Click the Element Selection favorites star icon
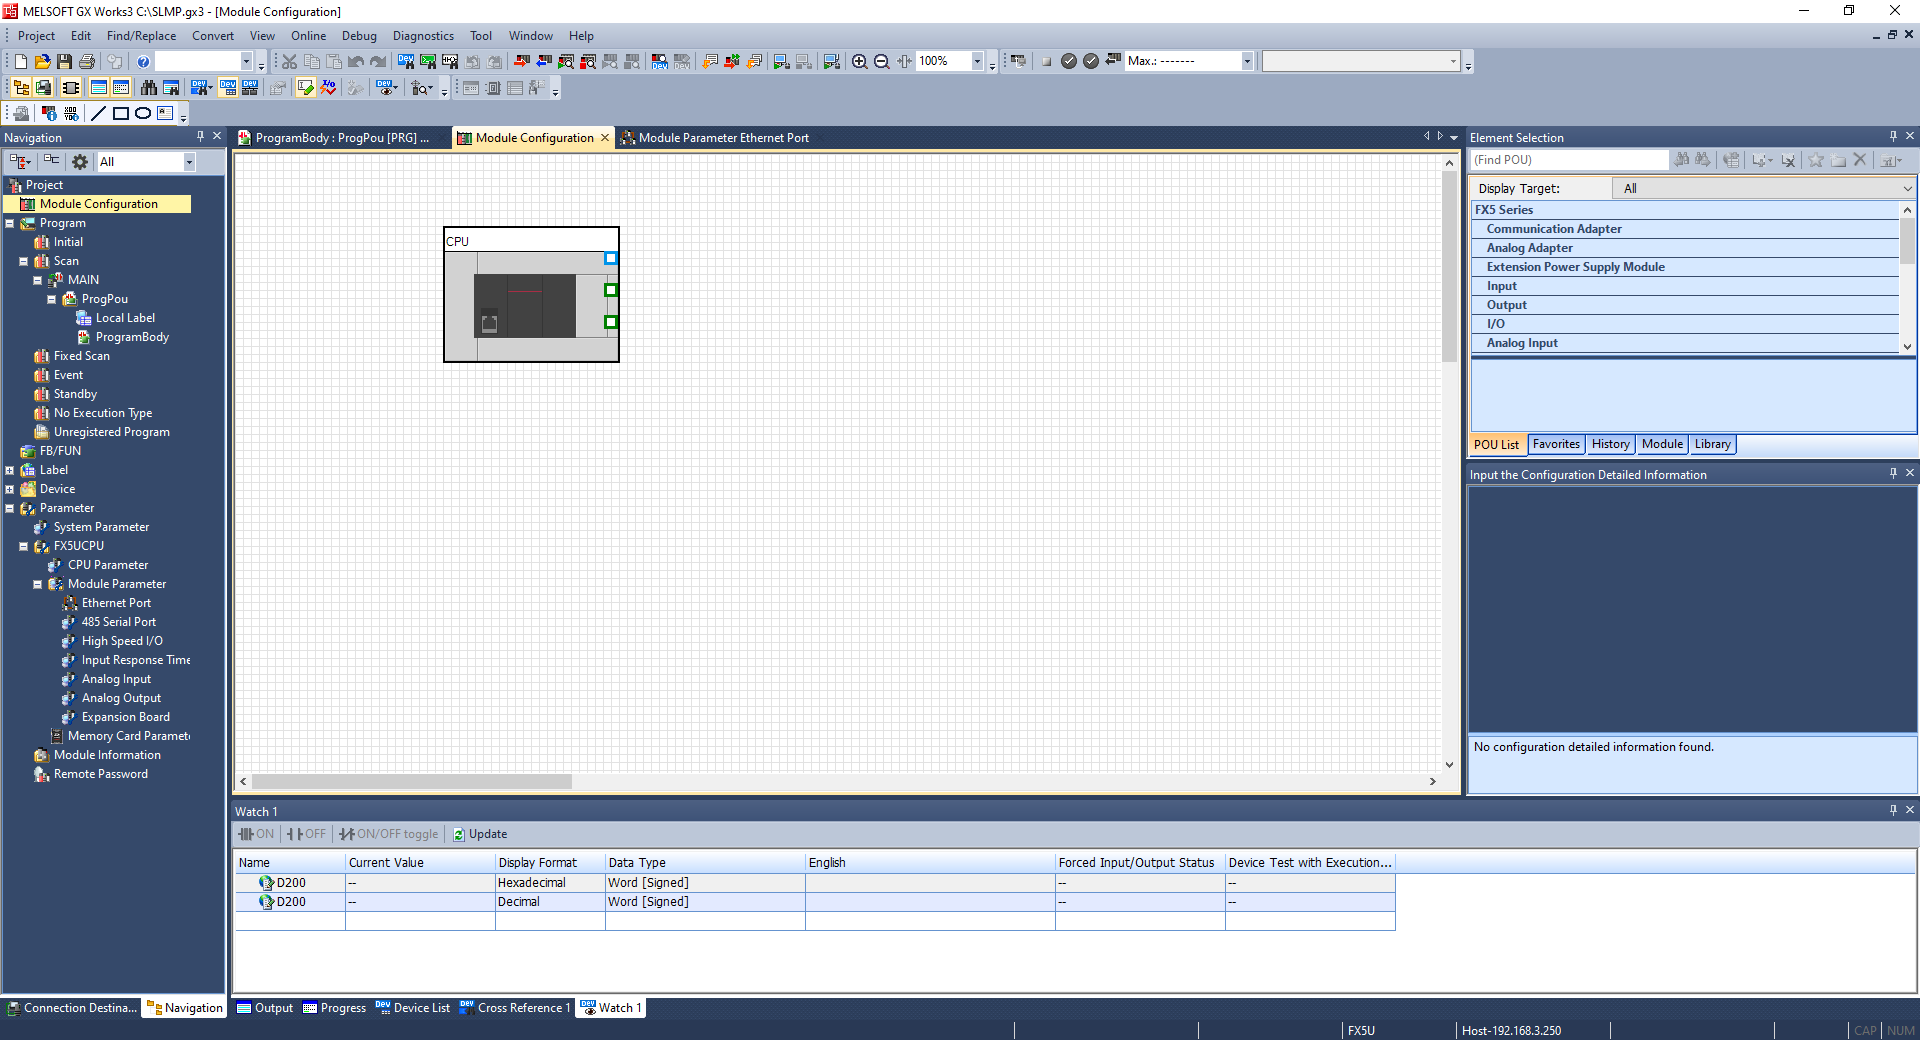Viewport: 1920px width, 1040px height. pos(1816,160)
